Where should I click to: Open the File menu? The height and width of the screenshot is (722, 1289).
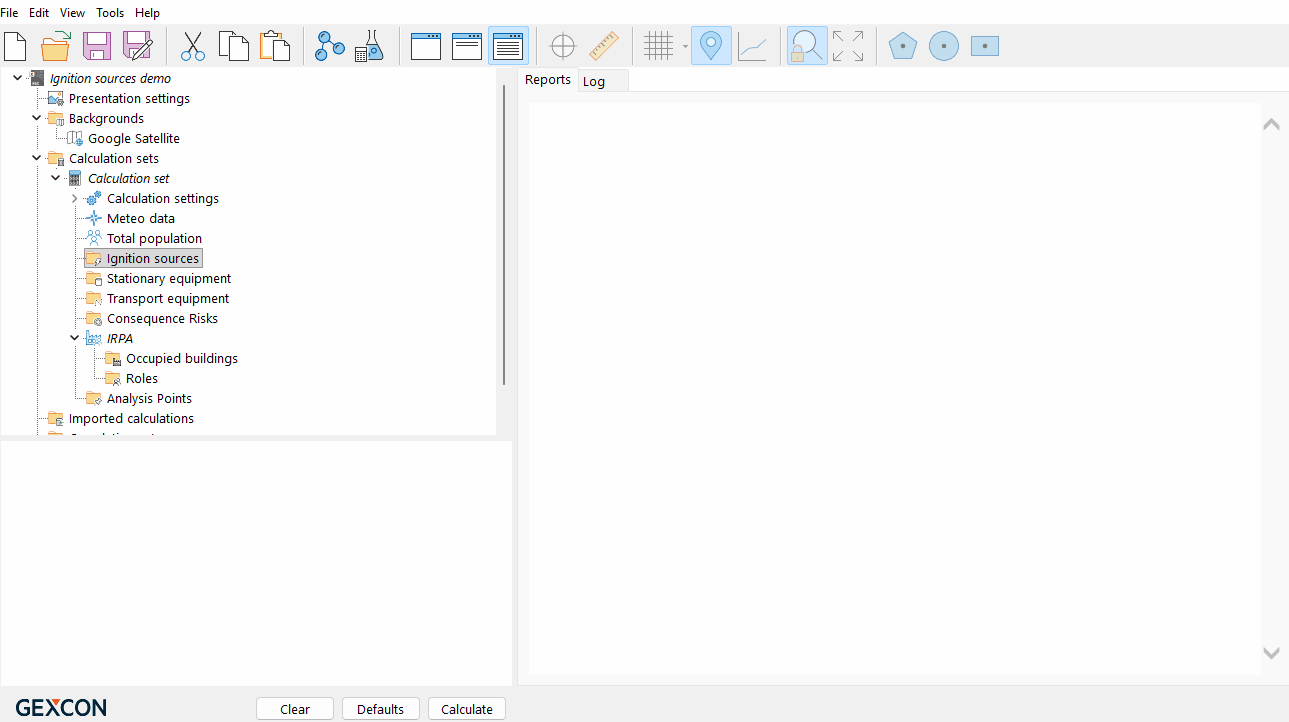[x=9, y=13]
